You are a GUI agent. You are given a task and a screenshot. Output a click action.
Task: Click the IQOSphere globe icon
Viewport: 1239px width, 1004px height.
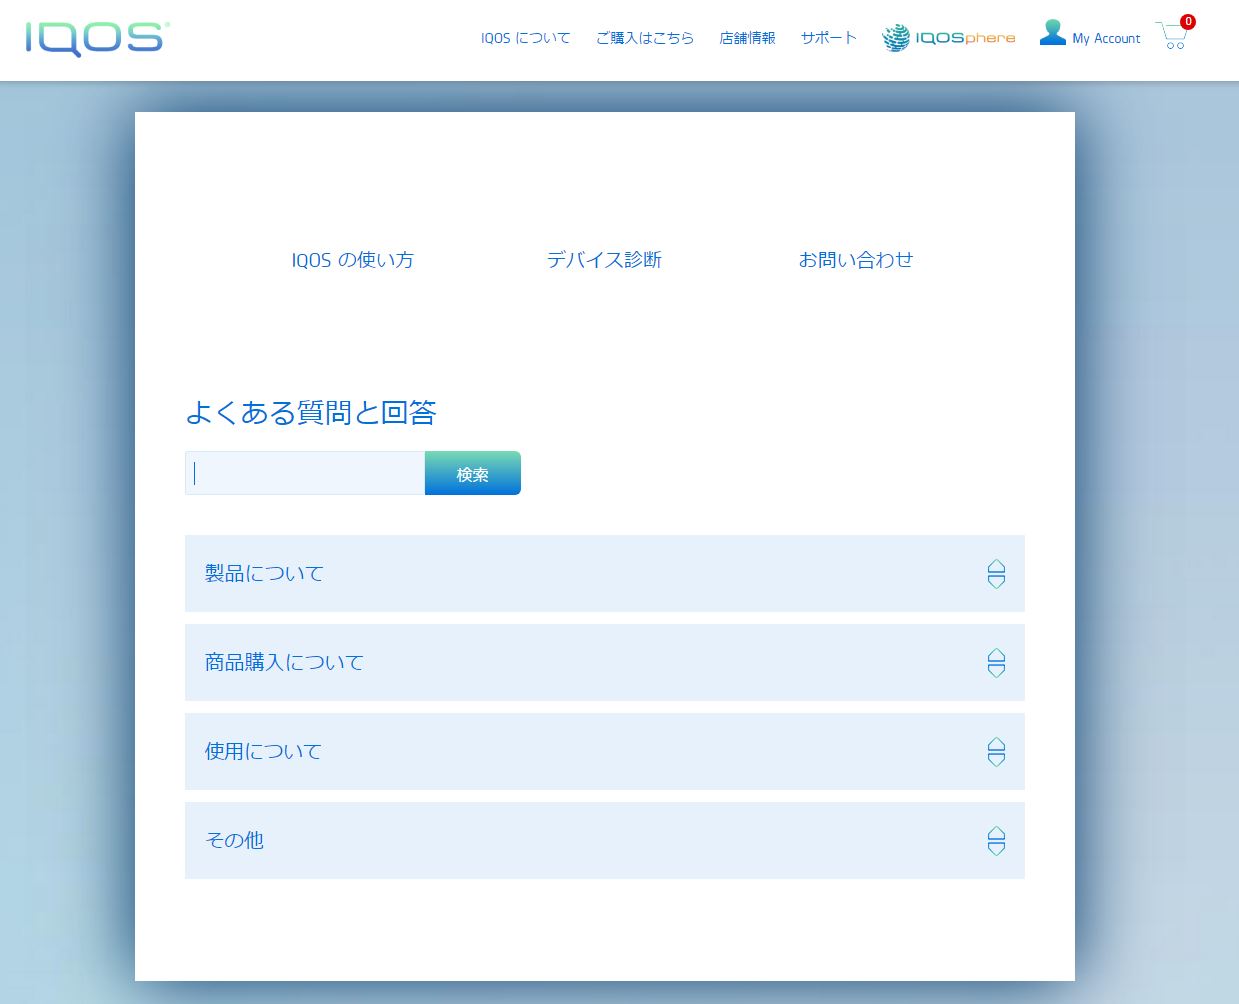coord(896,38)
